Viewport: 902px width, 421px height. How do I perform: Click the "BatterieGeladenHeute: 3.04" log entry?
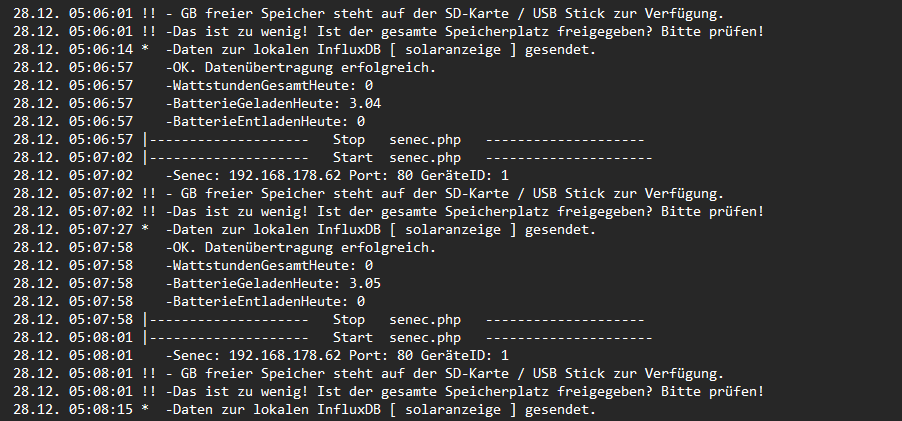(x=274, y=103)
